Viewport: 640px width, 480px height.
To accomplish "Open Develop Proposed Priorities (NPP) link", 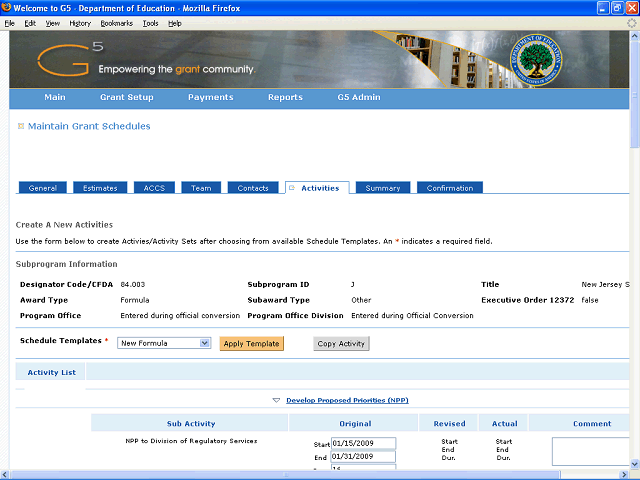I will [x=347, y=400].
